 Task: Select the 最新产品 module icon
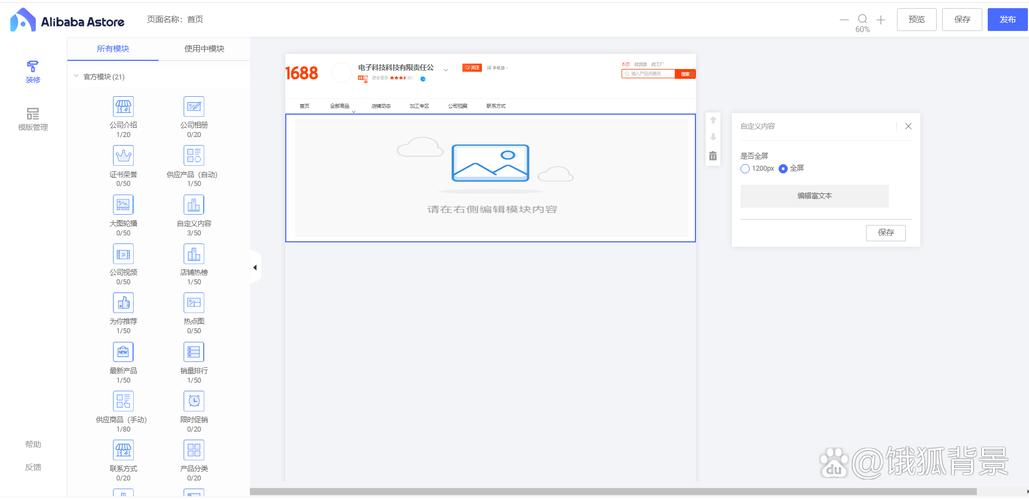[x=123, y=352]
